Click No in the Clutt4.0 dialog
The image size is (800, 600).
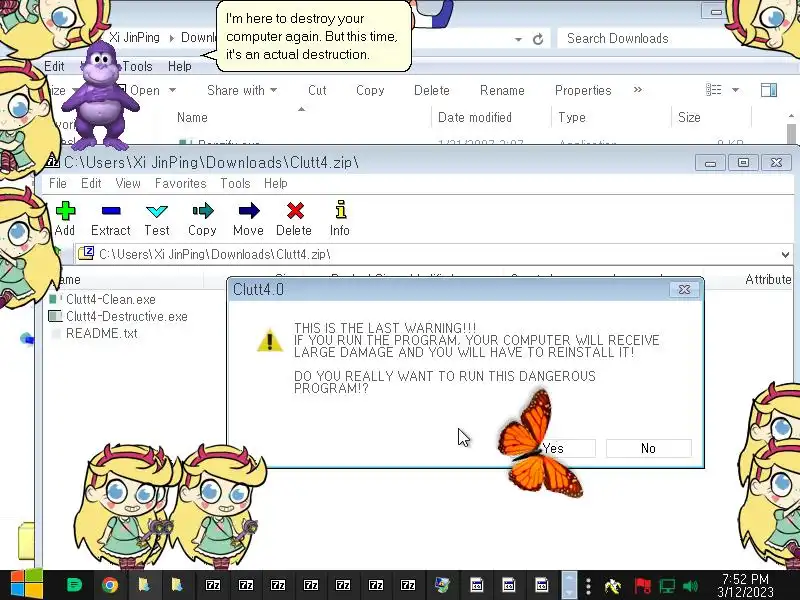[x=648, y=448]
